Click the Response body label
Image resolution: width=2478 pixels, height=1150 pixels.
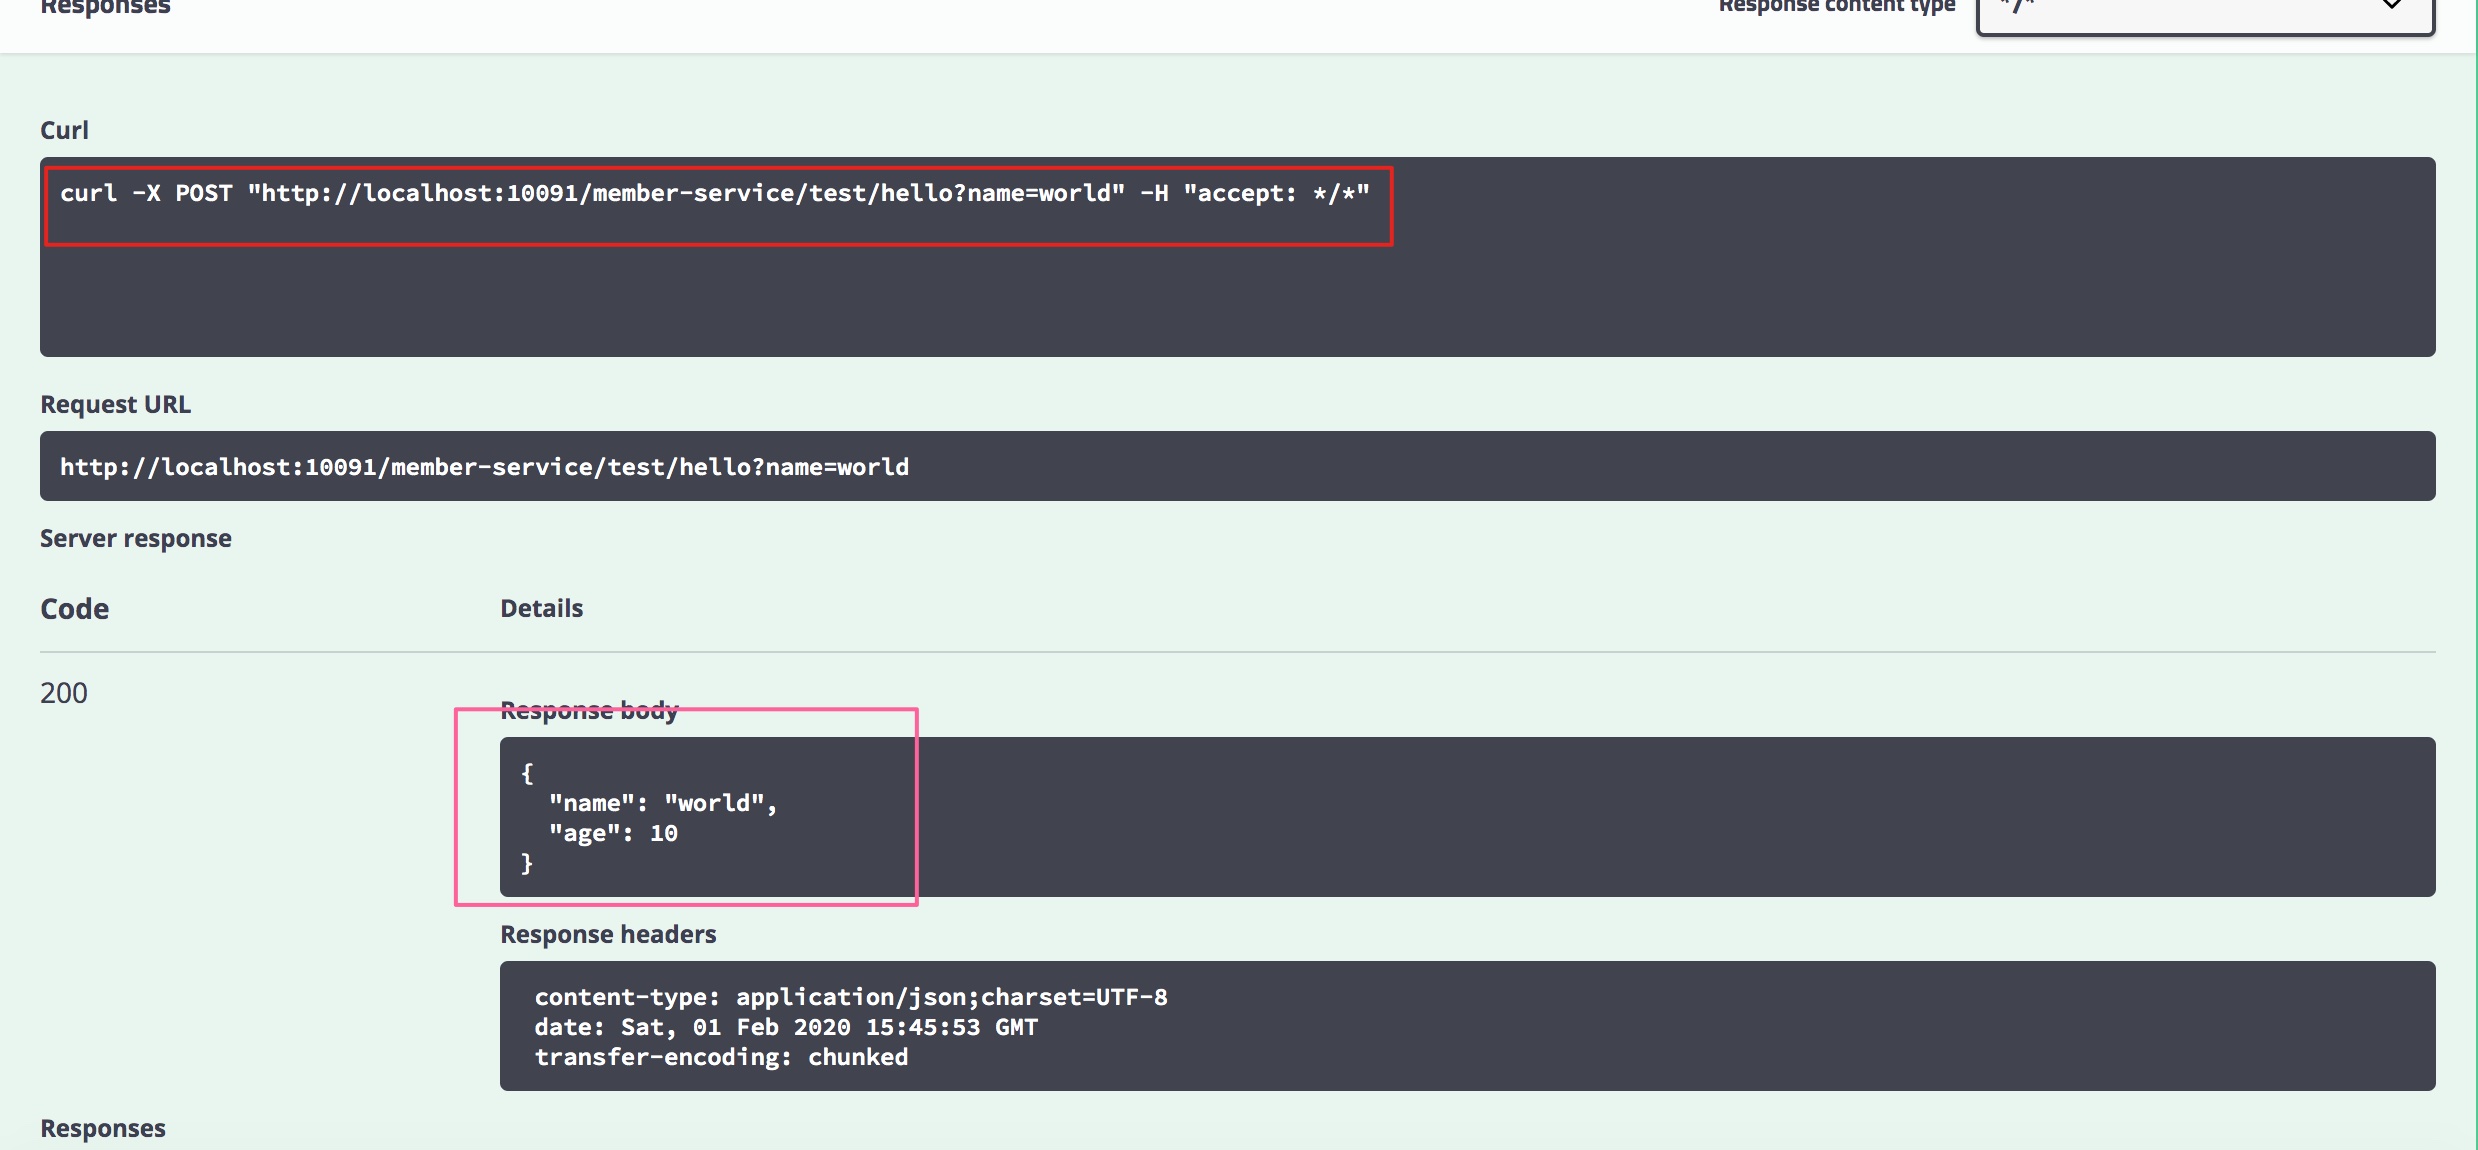click(589, 711)
